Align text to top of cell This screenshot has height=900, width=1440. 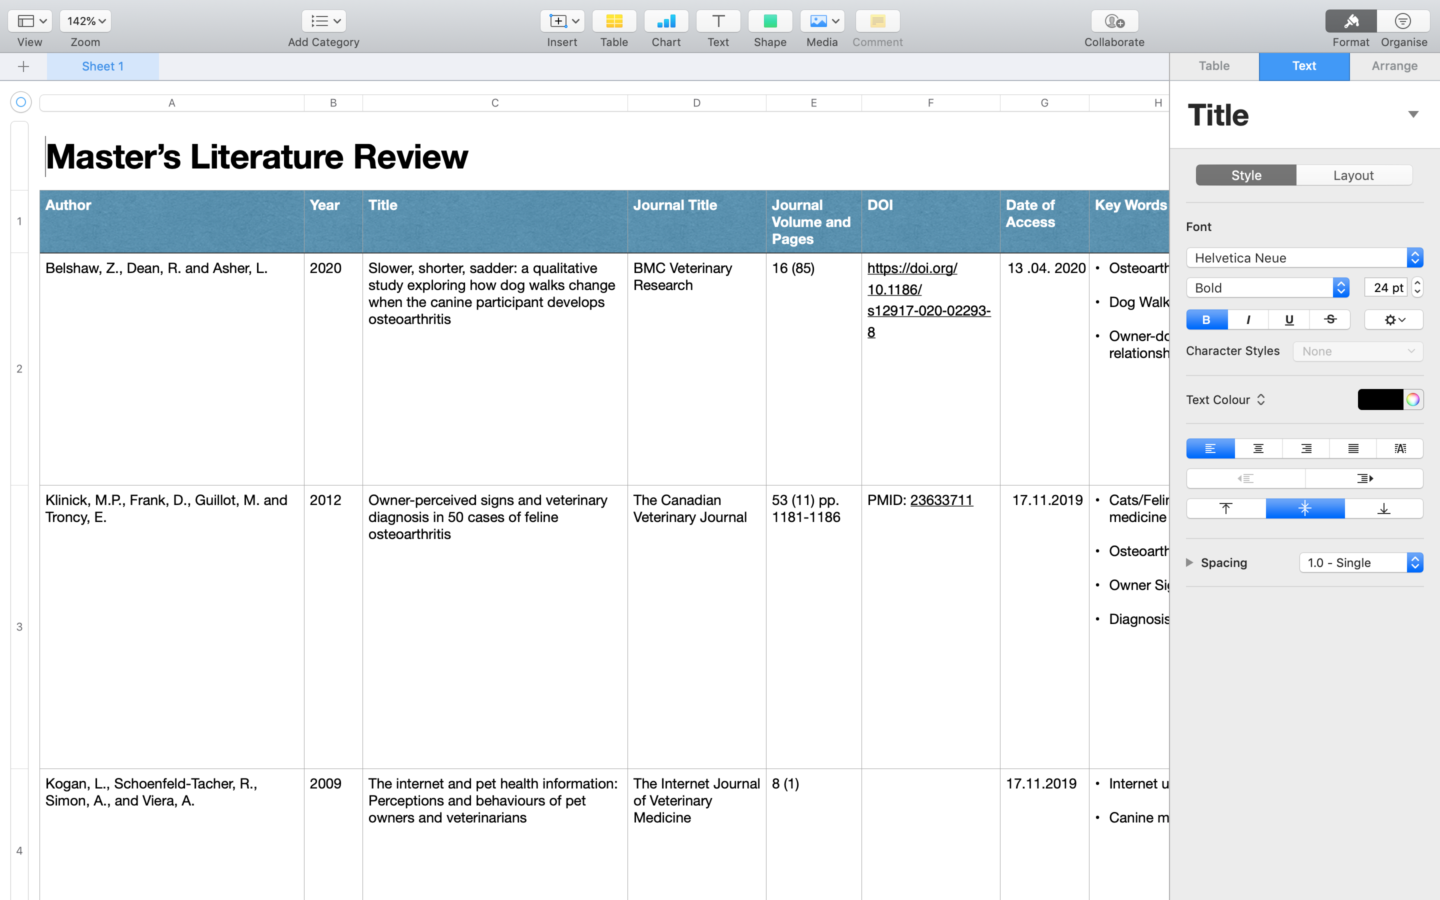pos(1226,509)
